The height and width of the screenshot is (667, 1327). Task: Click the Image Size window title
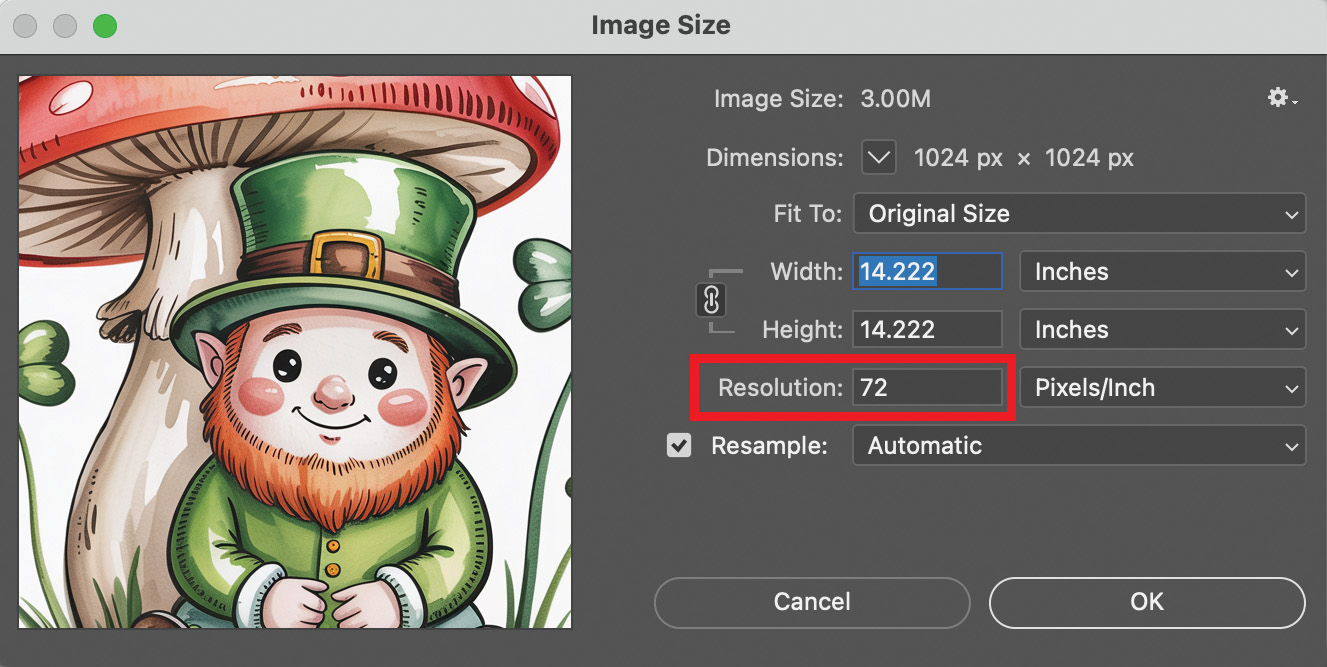(661, 26)
